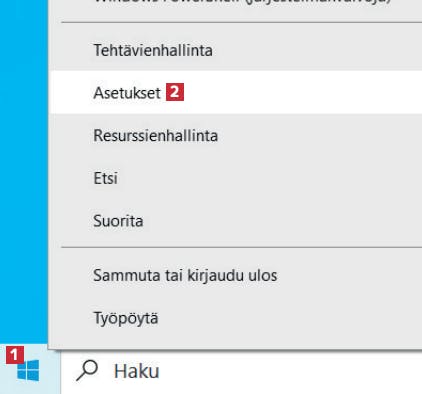Screen dimensions: 422x394
Task: Click into the Haku search field
Action: tap(242, 371)
